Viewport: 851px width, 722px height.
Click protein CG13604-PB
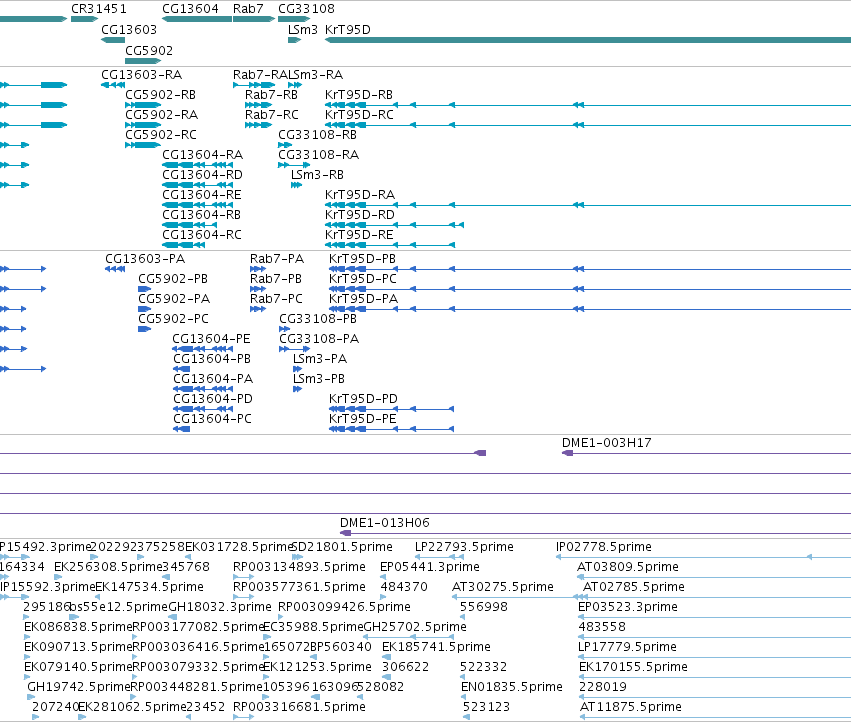pyautogui.click(x=212, y=359)
